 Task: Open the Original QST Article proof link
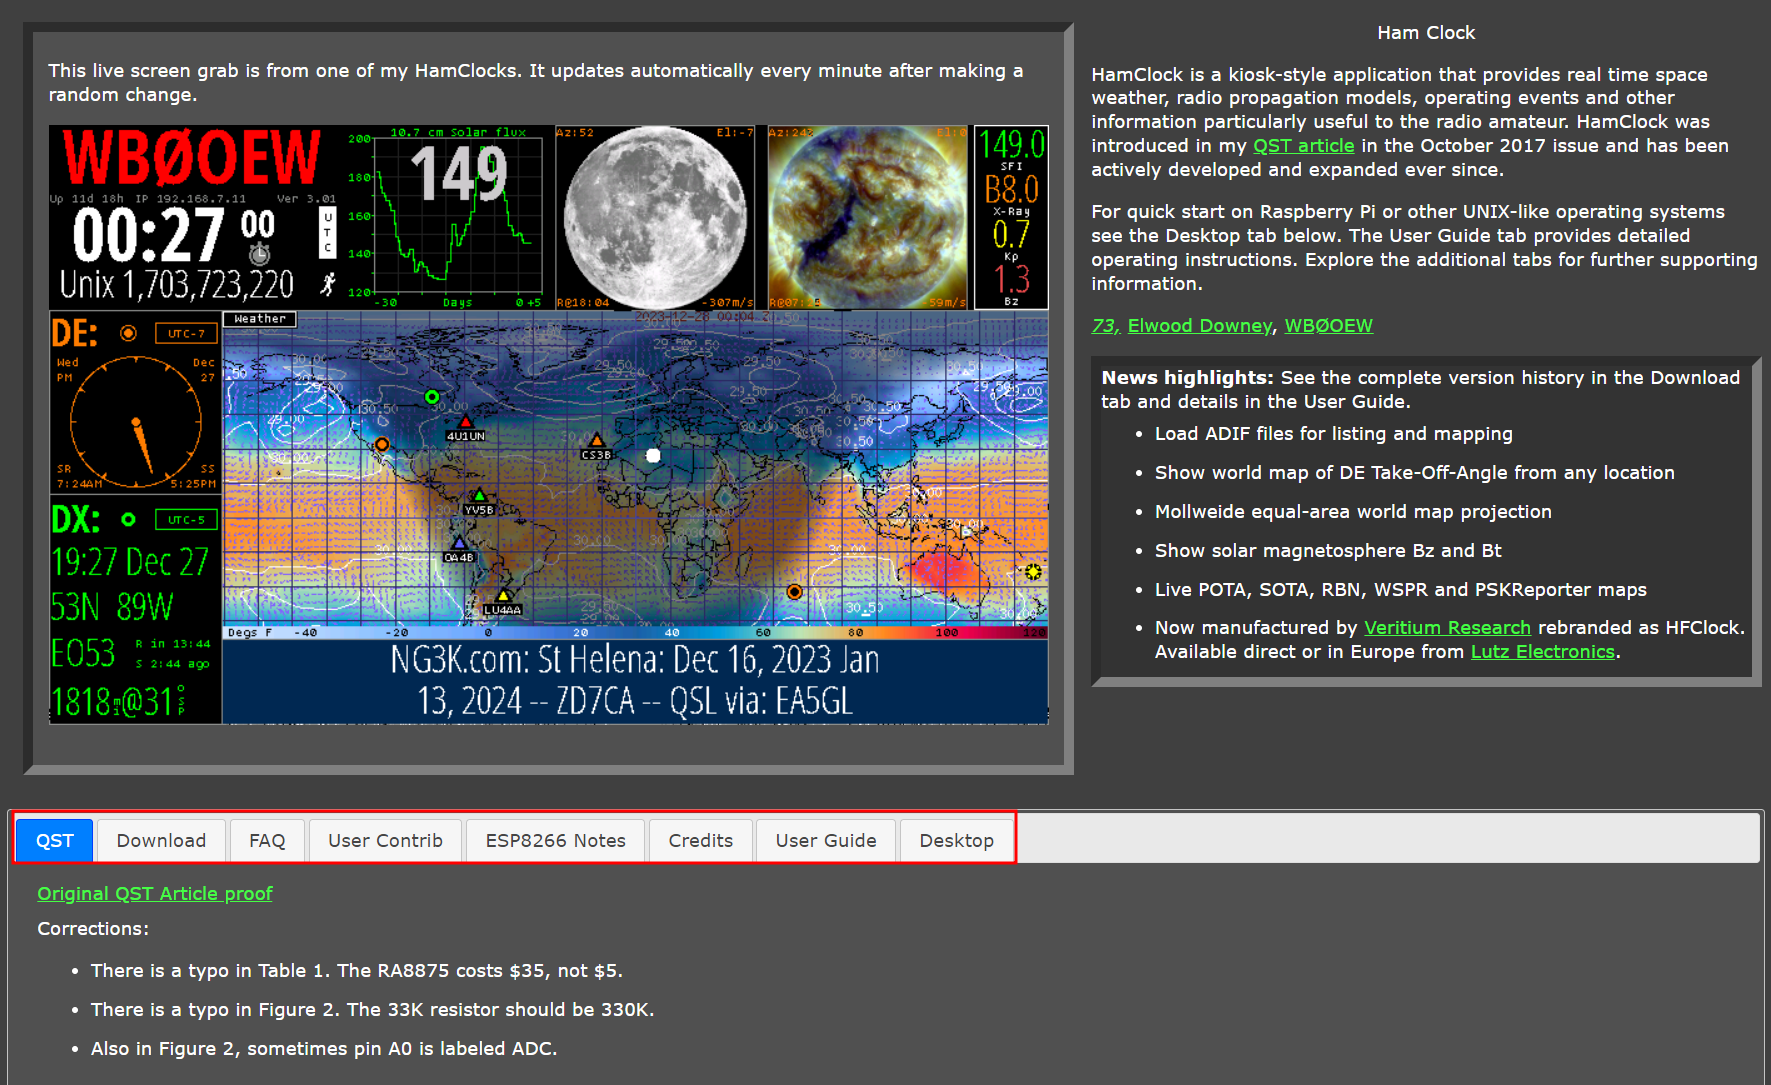[x=155, y=893]
